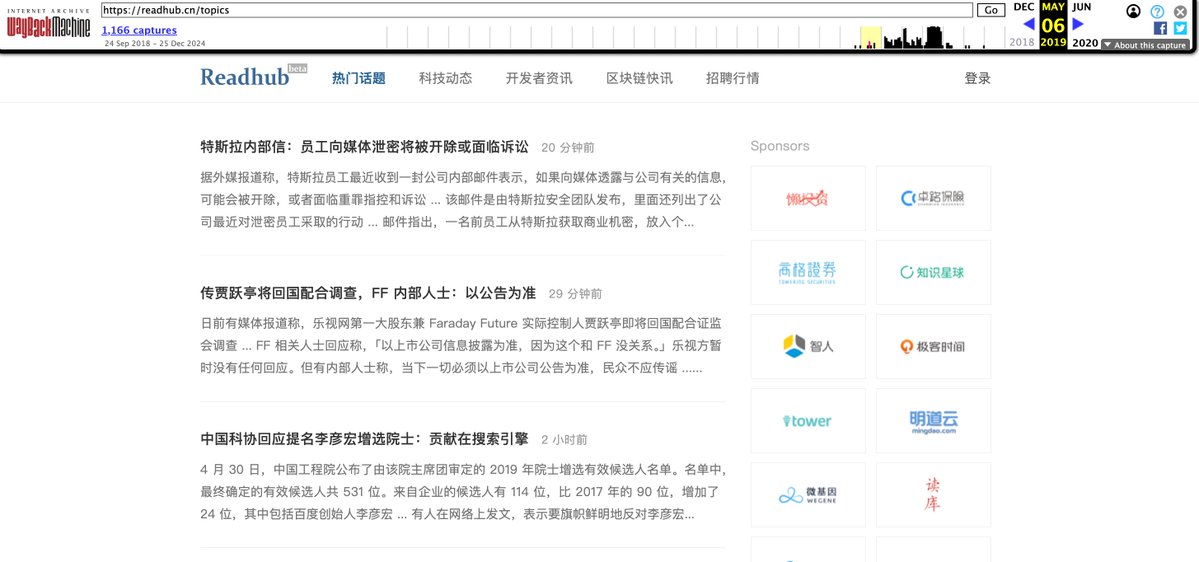Viewport: 1199px width, 562px height.
Task: Click the 2 小时前 timestamp
Action: tap(564, 440)
